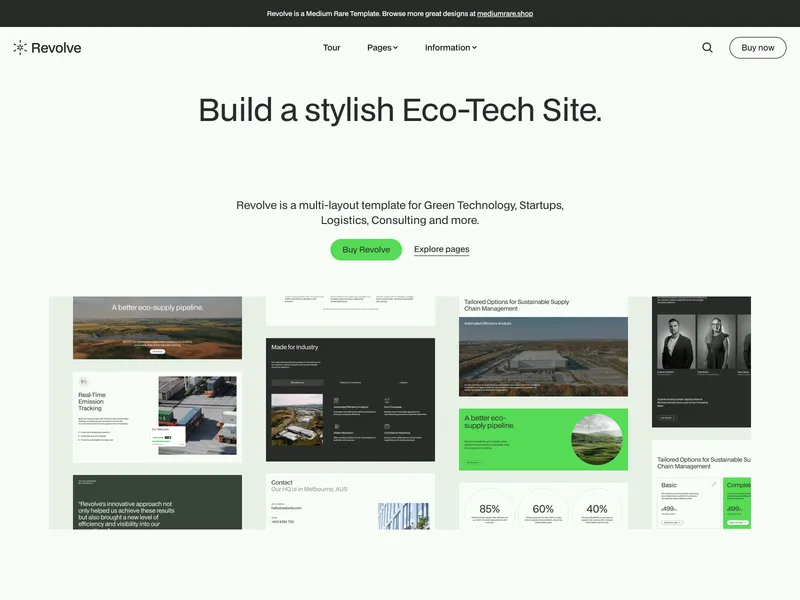800x600 pixels.
Task: Click 'Tailored Options for Sustainable Supply Chain Management' heading above warehouse
Action: pos(516,305)
